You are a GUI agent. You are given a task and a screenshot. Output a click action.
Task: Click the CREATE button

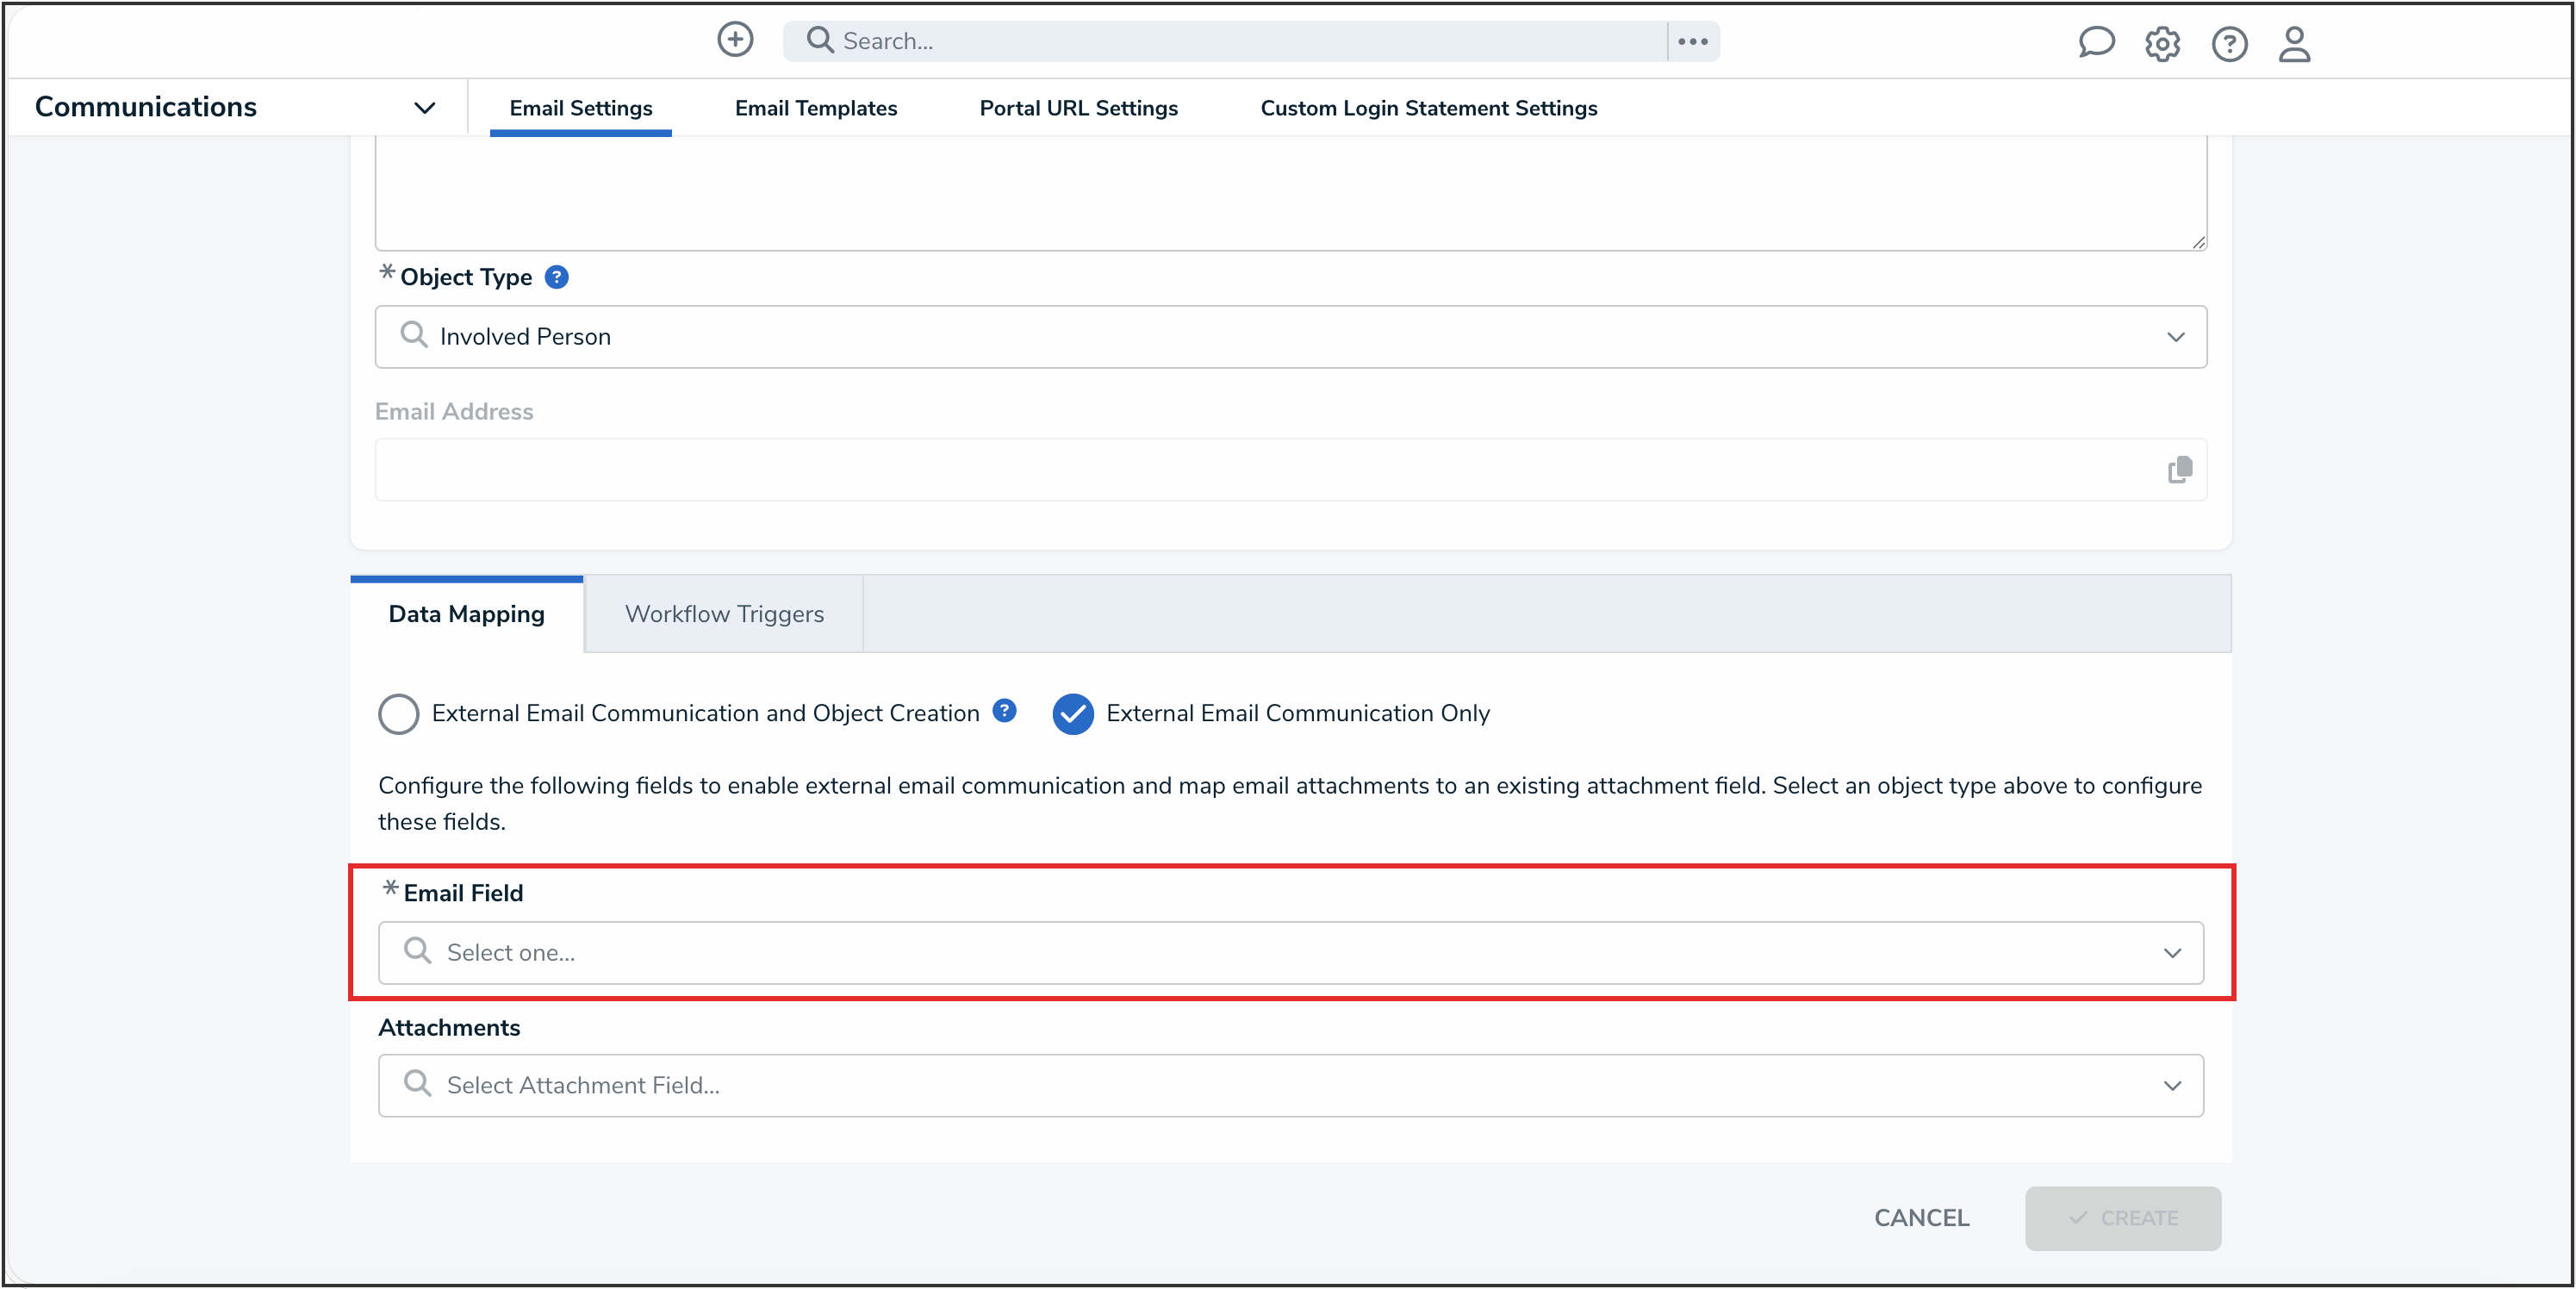pyautogui.click(x=2123, y=1217)
